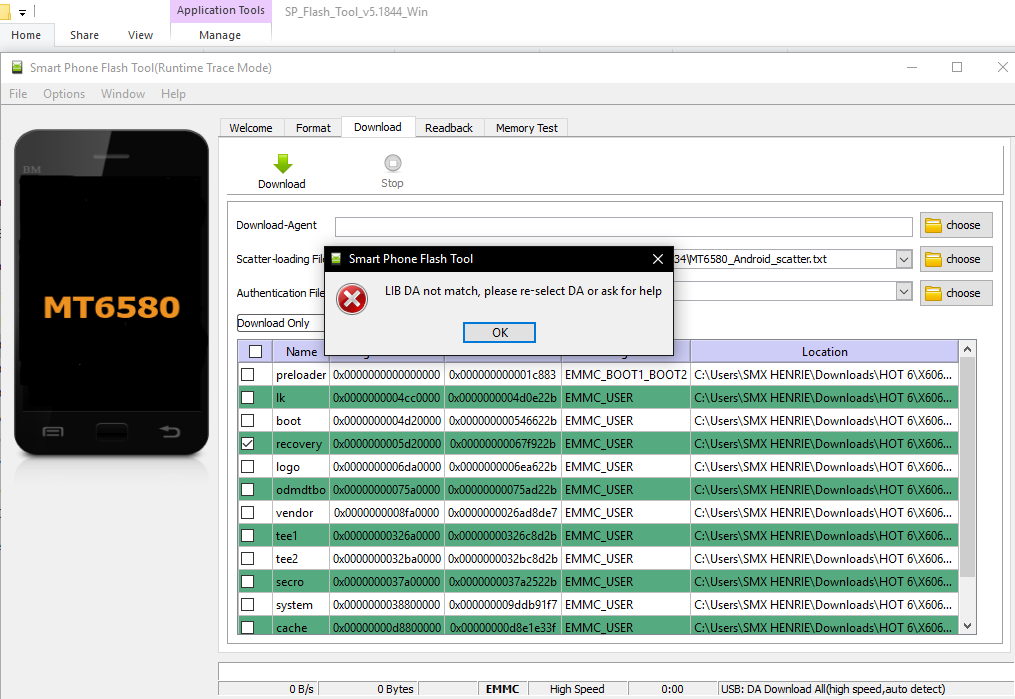Image resolution: width=1015 pixels, height=699 pixels.
Task: Open the Explorer View ribbon tab
Action: click(140, 35)
